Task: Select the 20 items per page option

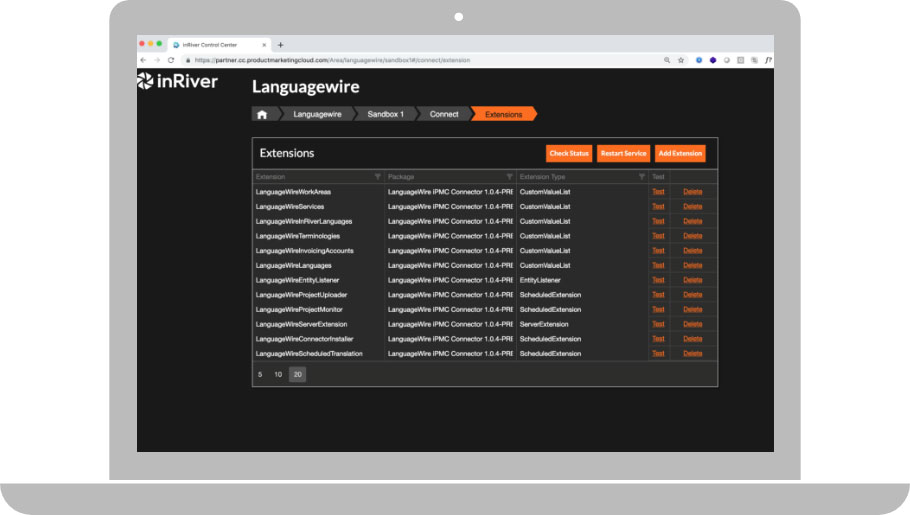Action: 297,374
